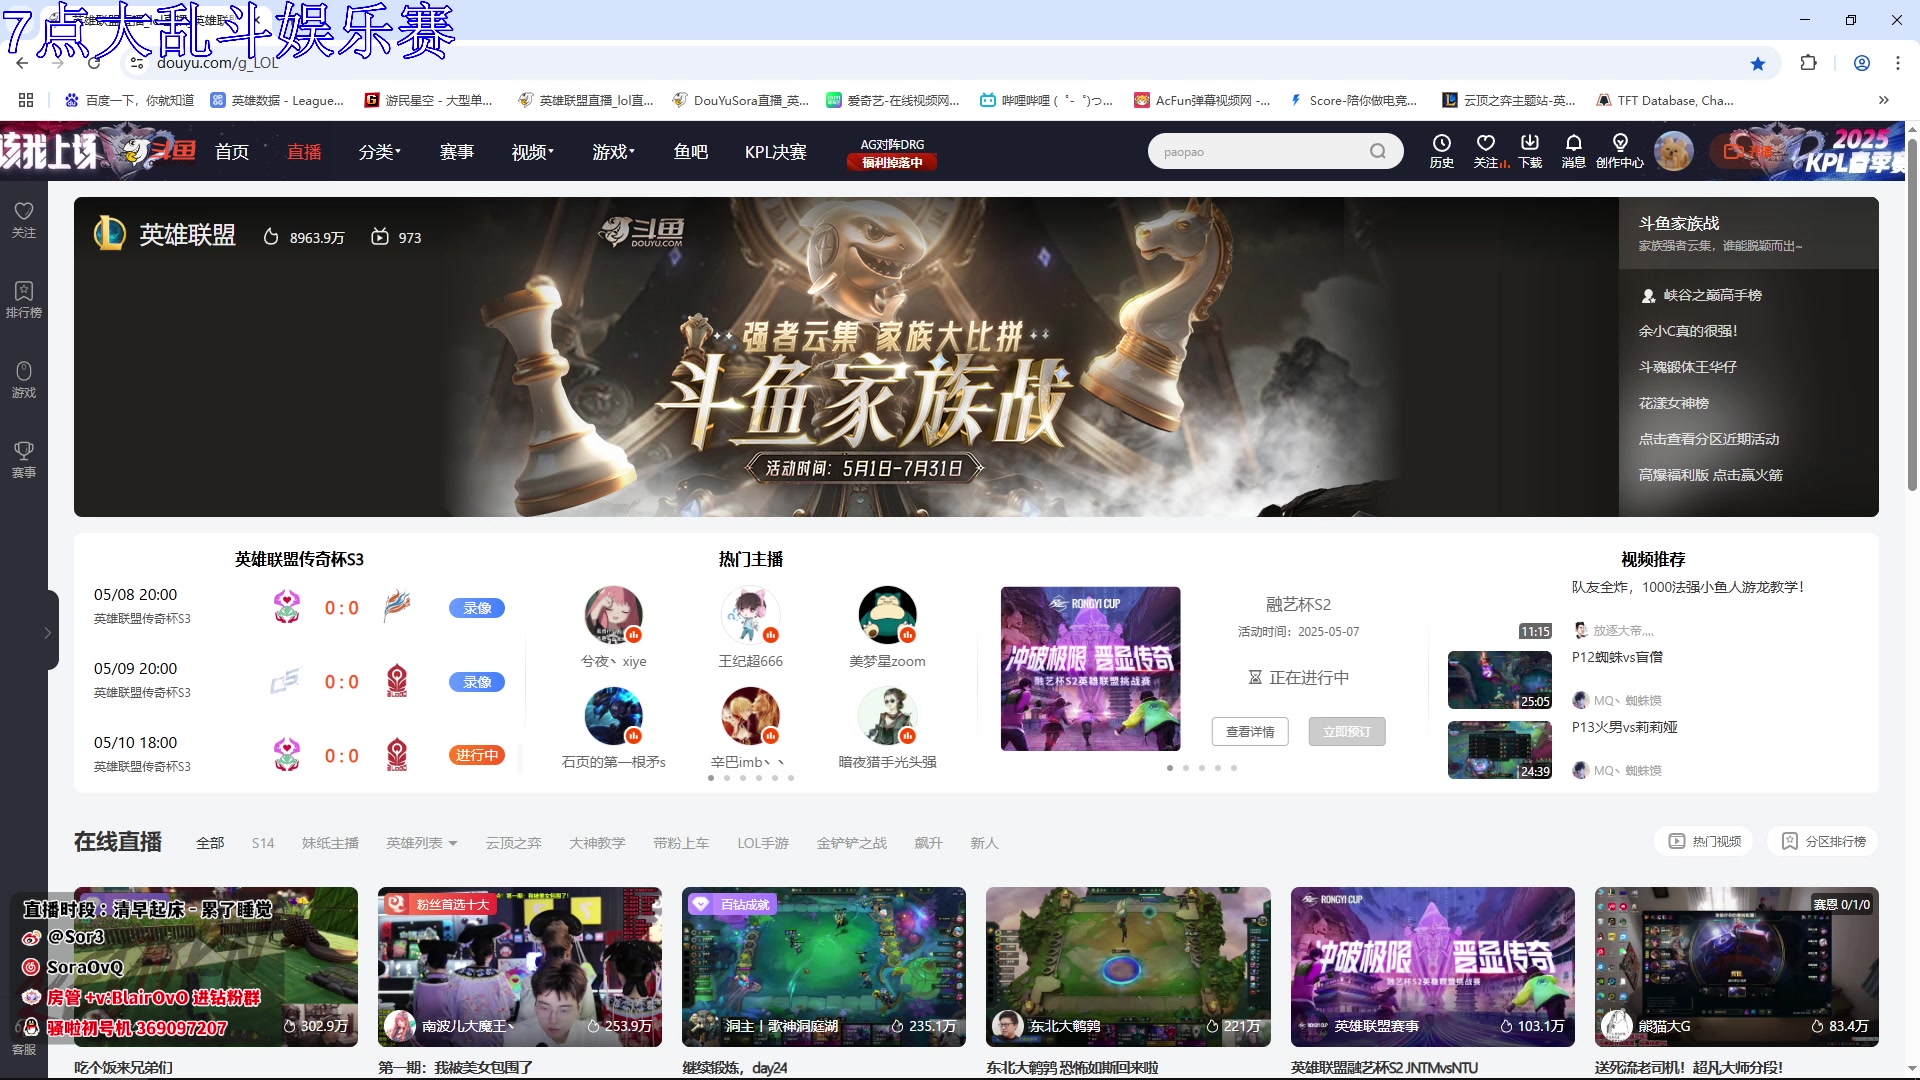Screen dimensions: 1920x1080
Task: Click 录像 button for 05/09 match
Action: click(x=477, y=682)
